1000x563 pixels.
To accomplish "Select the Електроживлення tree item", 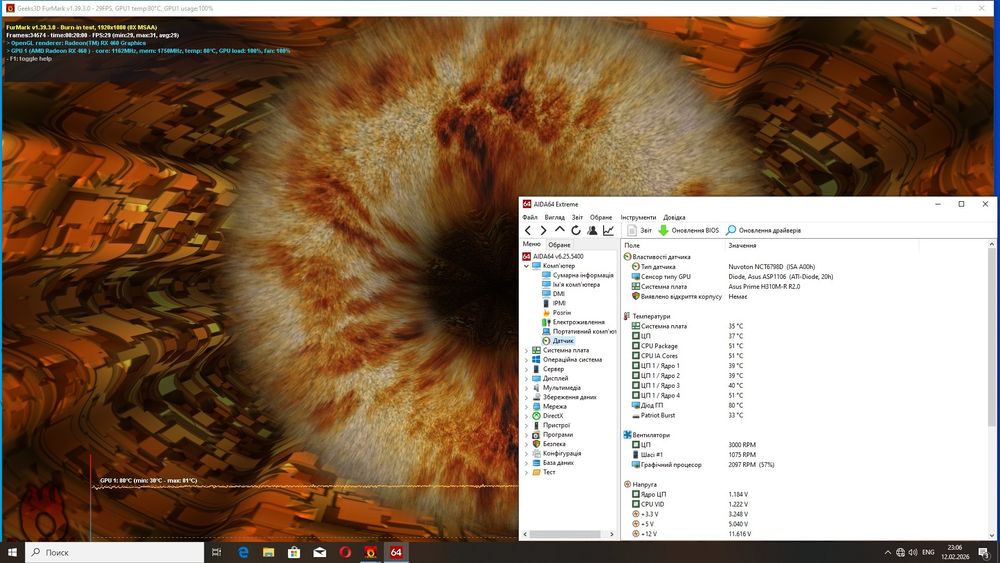I will tap(578, 322).
